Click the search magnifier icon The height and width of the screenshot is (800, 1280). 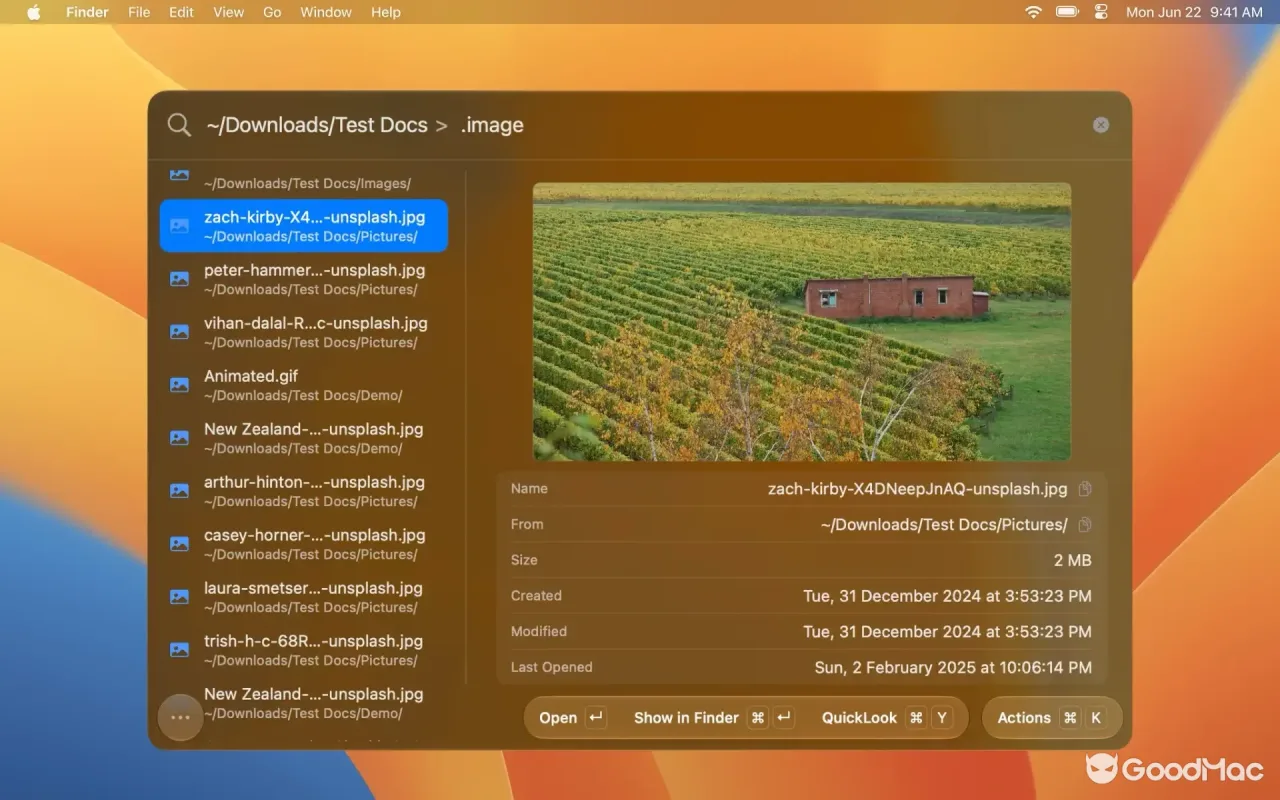point(179,125)
